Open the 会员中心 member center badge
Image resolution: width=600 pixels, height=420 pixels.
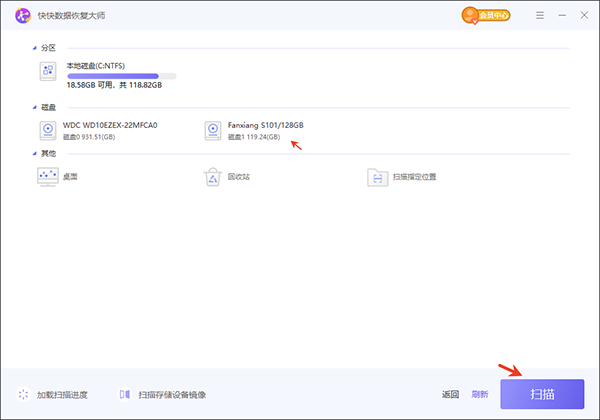(486, 15)
